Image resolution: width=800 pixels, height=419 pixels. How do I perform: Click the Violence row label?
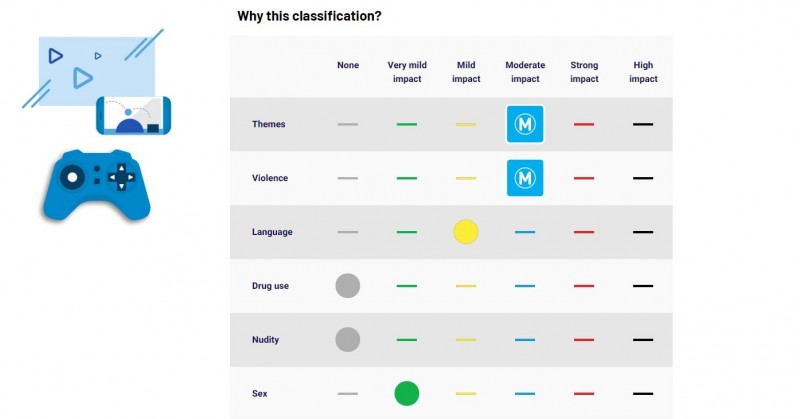[x=270, y=178]
